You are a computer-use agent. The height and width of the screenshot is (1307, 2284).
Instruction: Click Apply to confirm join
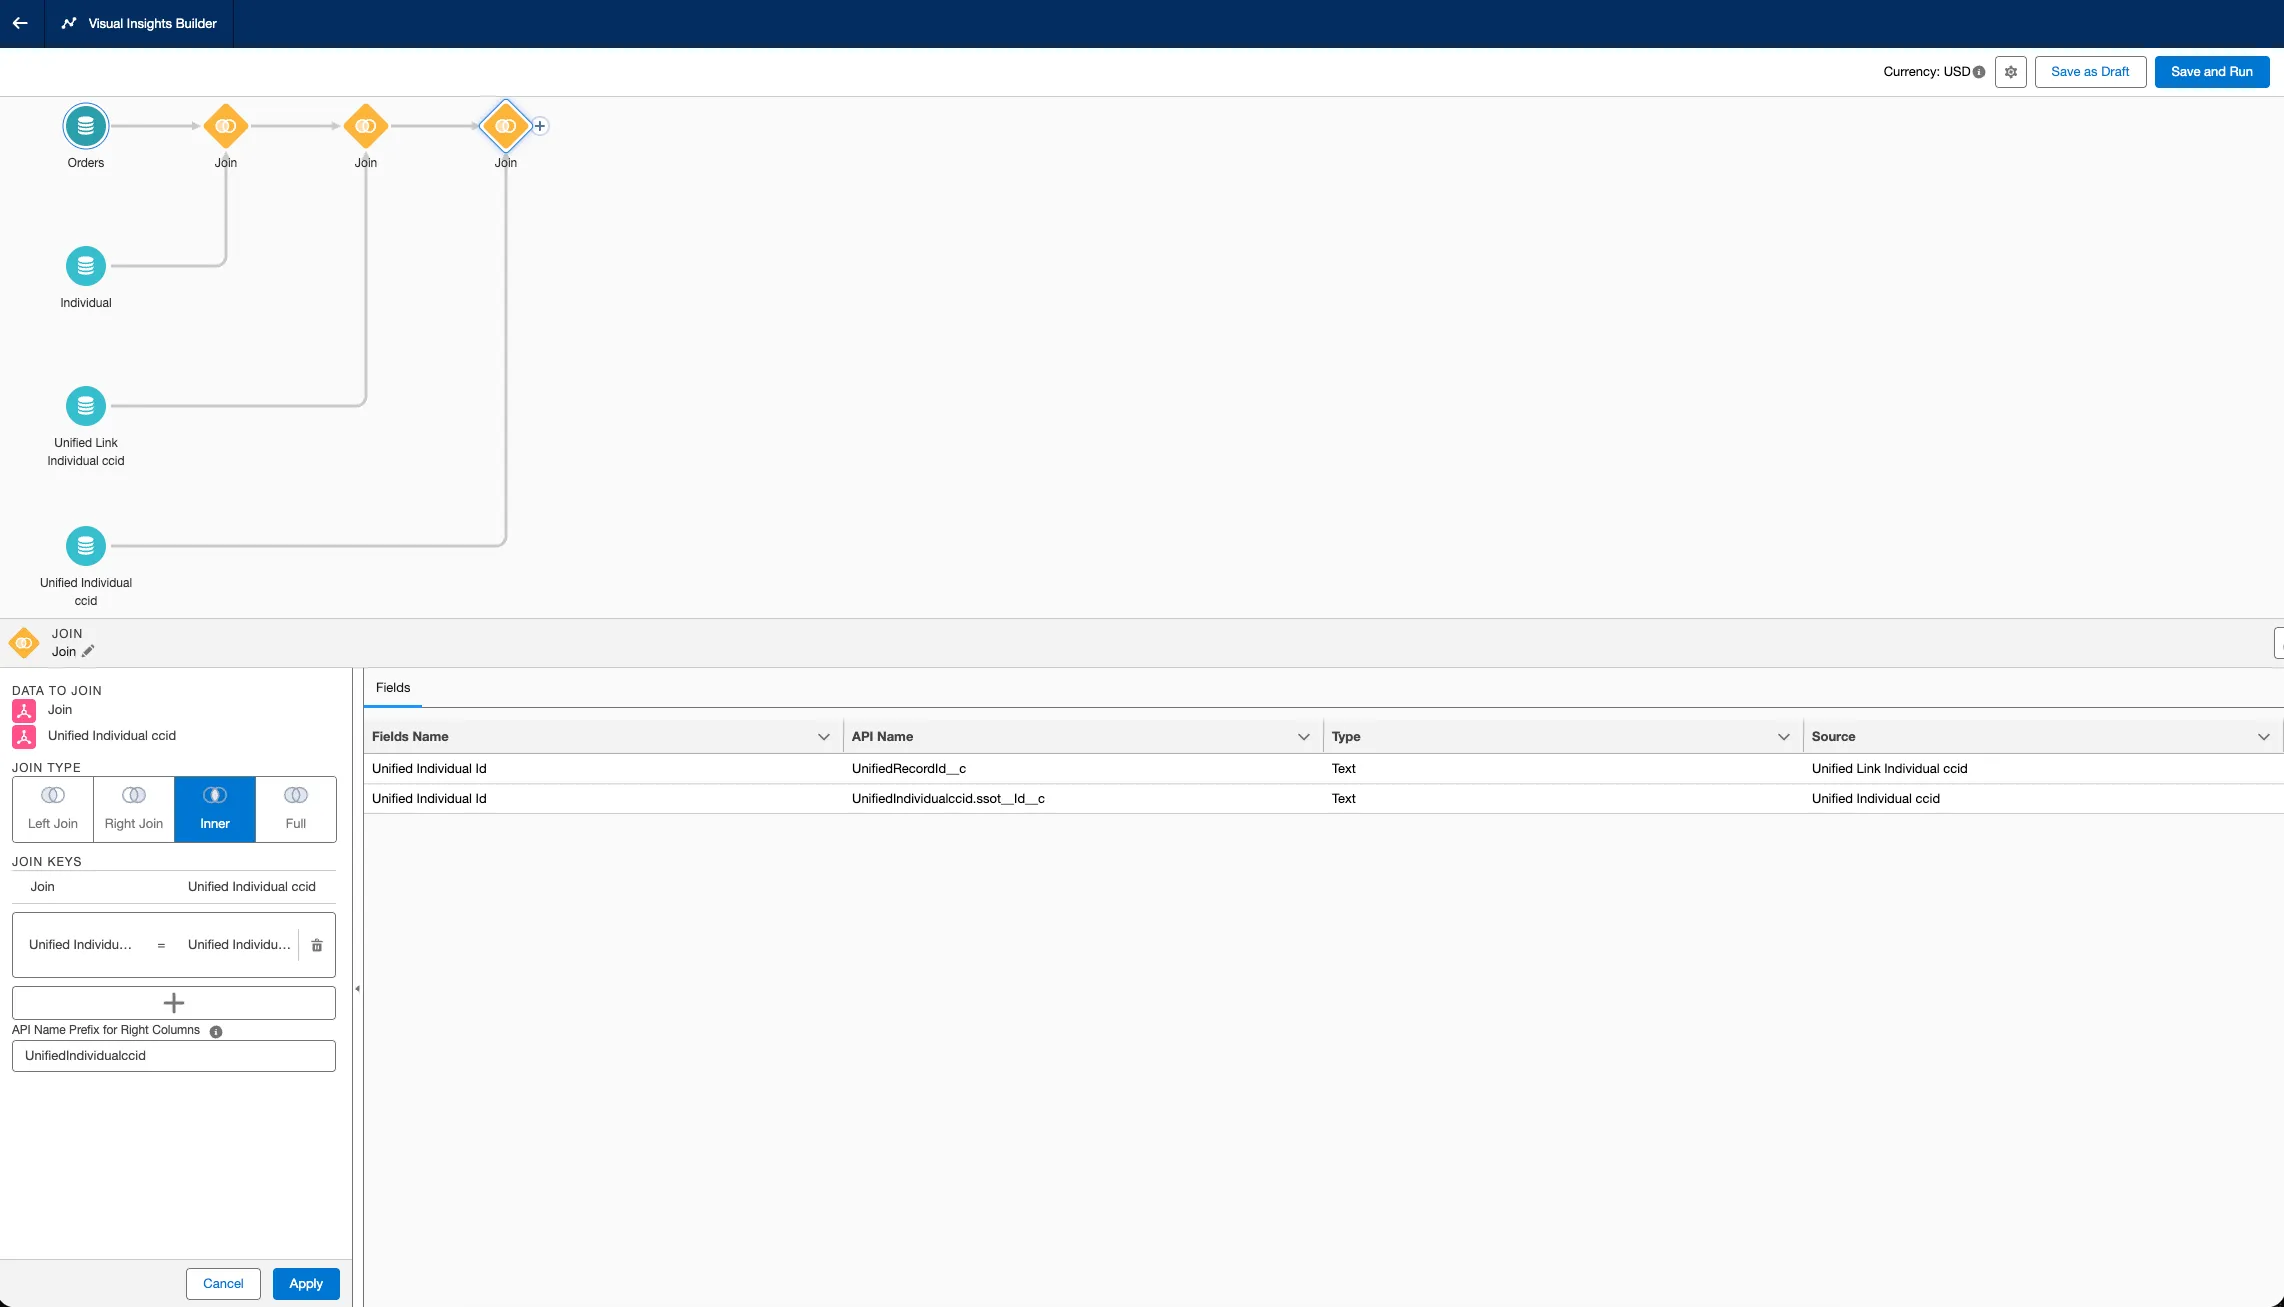click(306, 1284)
